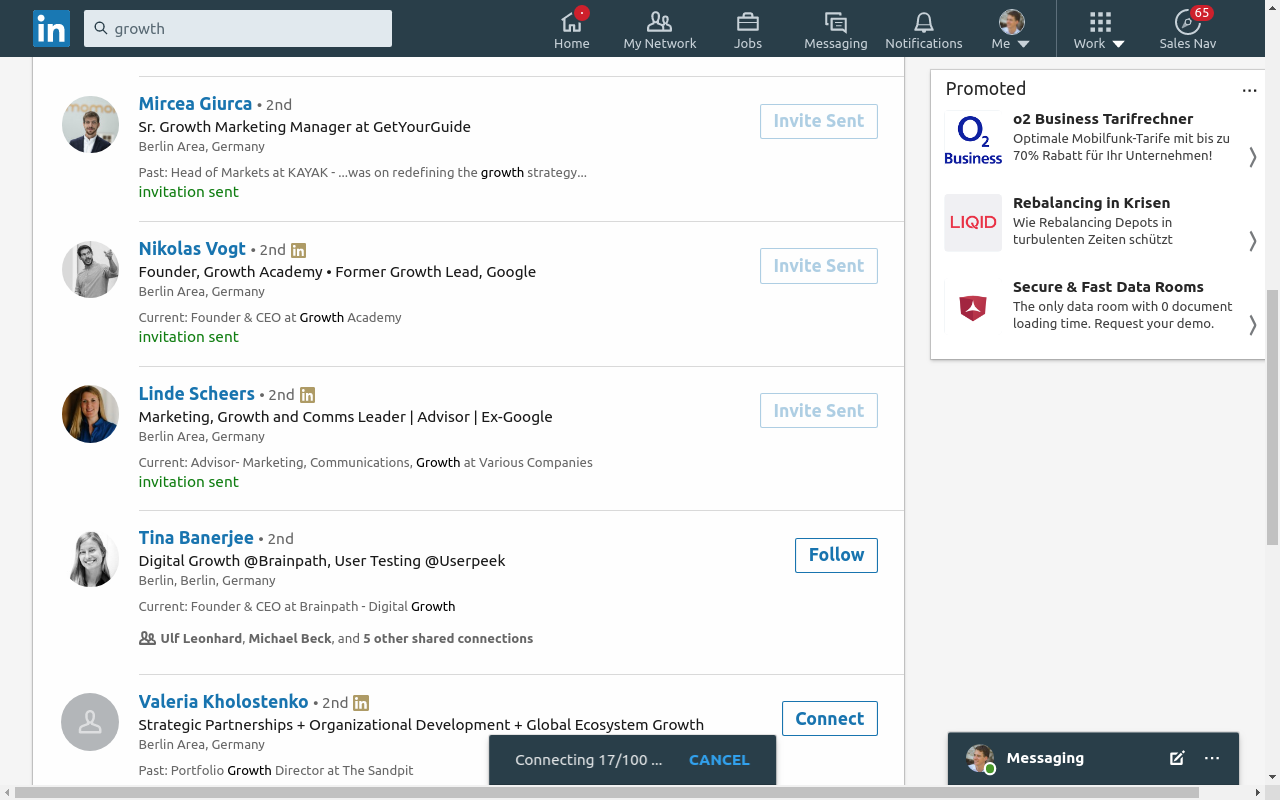The height and width of the screenshot is (800, 1280).
Task: Open Sales Nav compass icon
Action: click(x=1188, y=29)
